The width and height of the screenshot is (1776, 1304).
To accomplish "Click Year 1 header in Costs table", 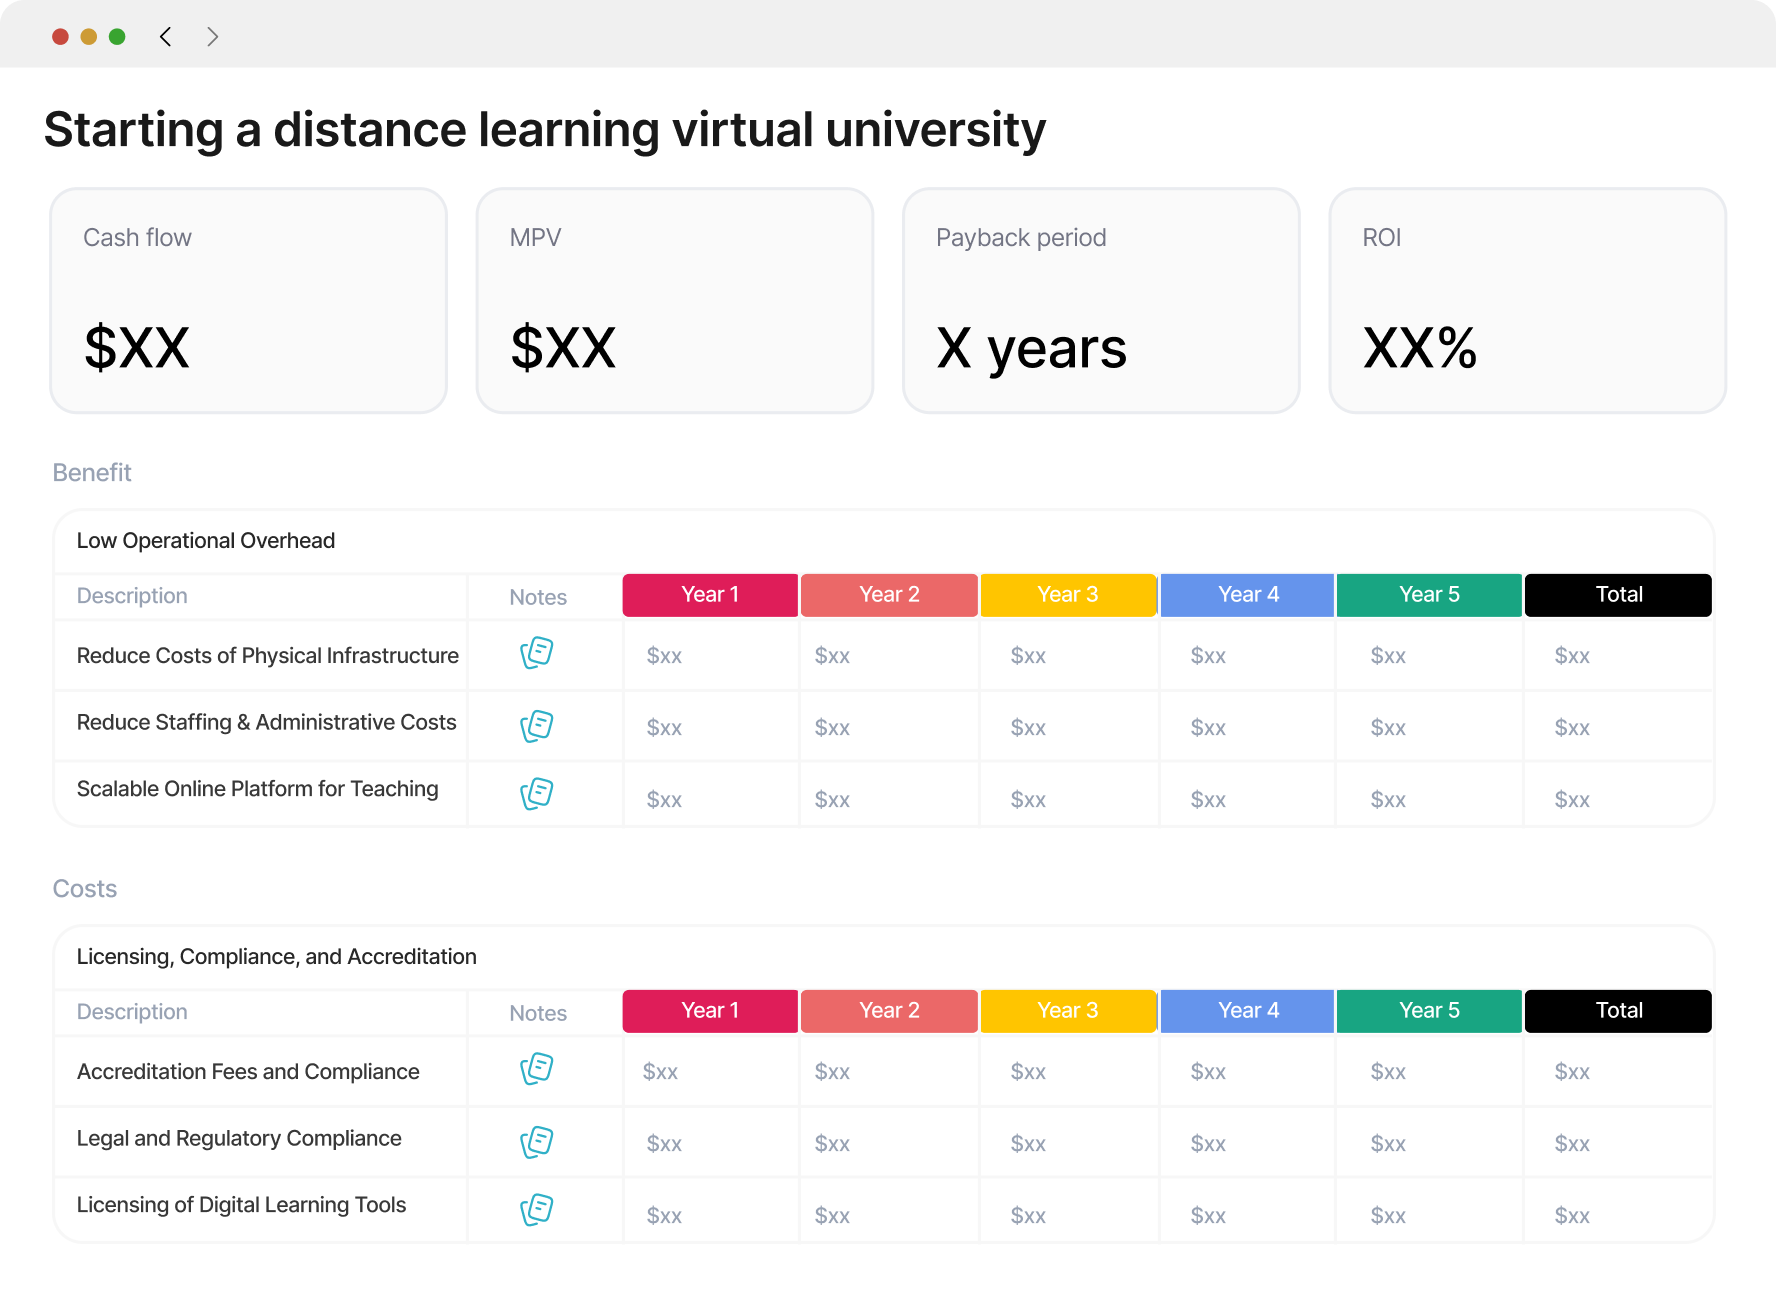I will (710, 1011).
